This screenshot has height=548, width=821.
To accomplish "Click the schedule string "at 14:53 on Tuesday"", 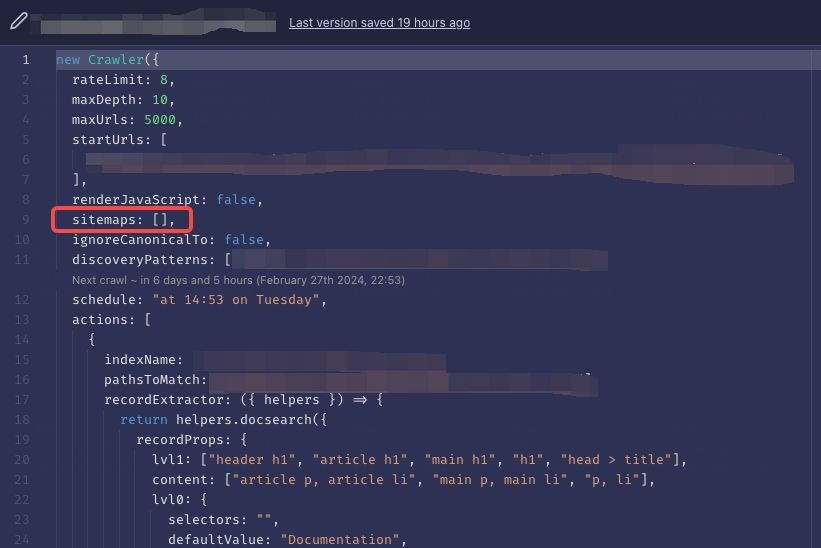I will pyautogui.click(x=239, y=300).
